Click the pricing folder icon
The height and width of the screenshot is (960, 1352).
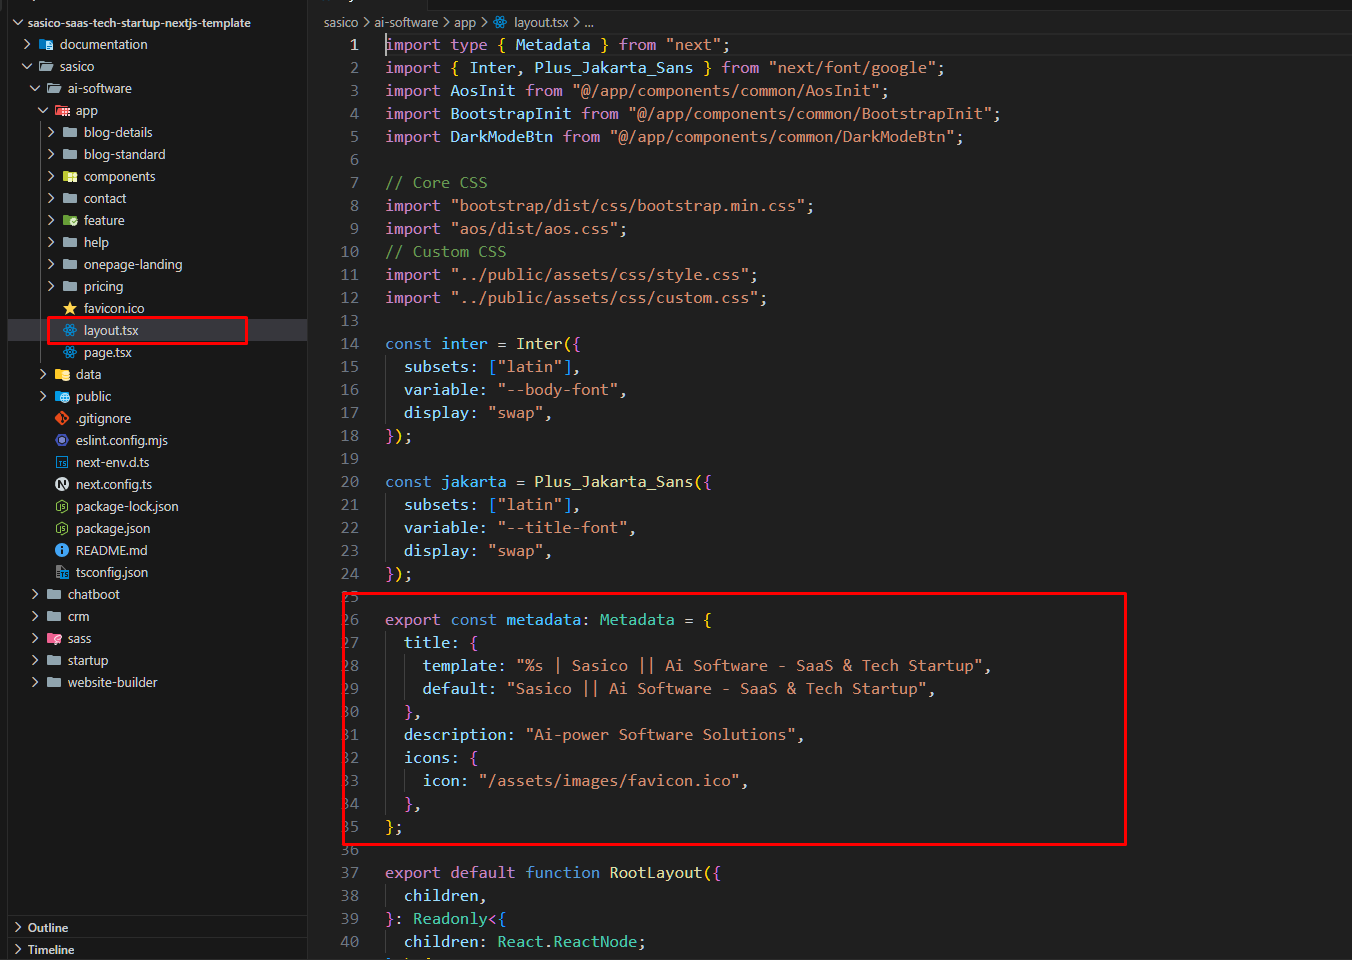coord(70,286)
